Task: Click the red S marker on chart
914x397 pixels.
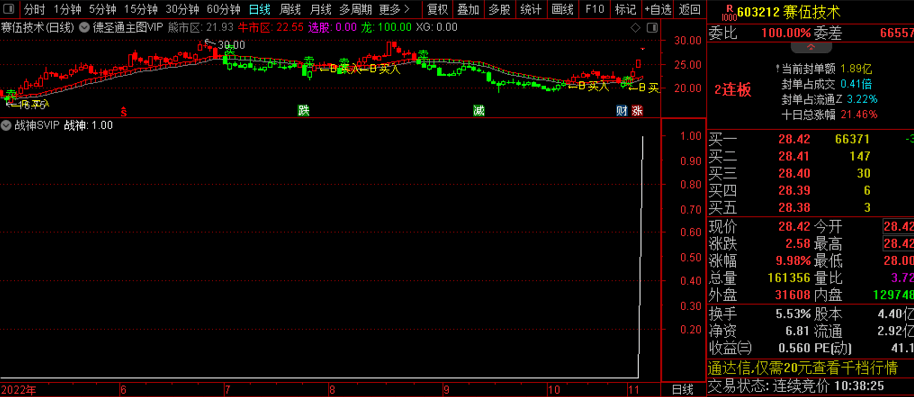Action: 124,111
